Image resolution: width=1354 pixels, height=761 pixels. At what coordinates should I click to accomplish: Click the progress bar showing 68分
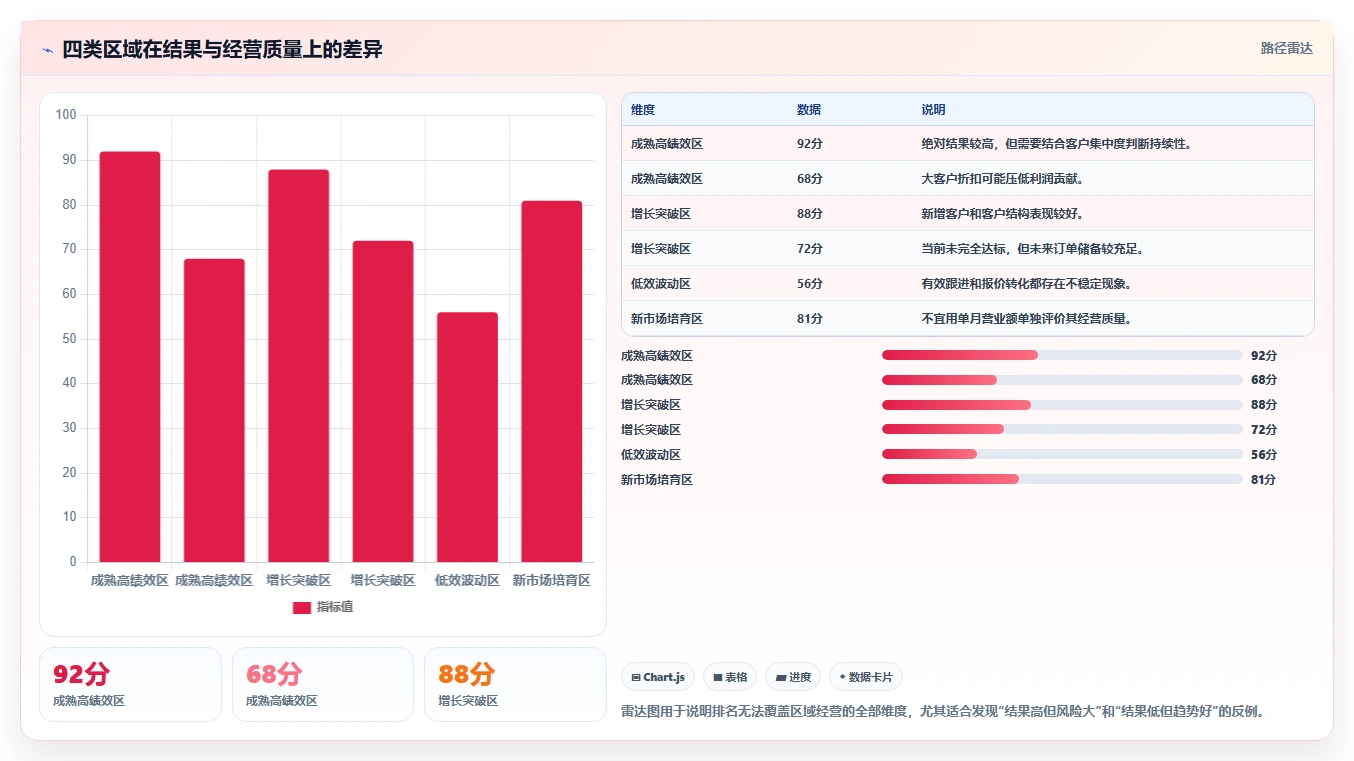[x=1062, y=380]
